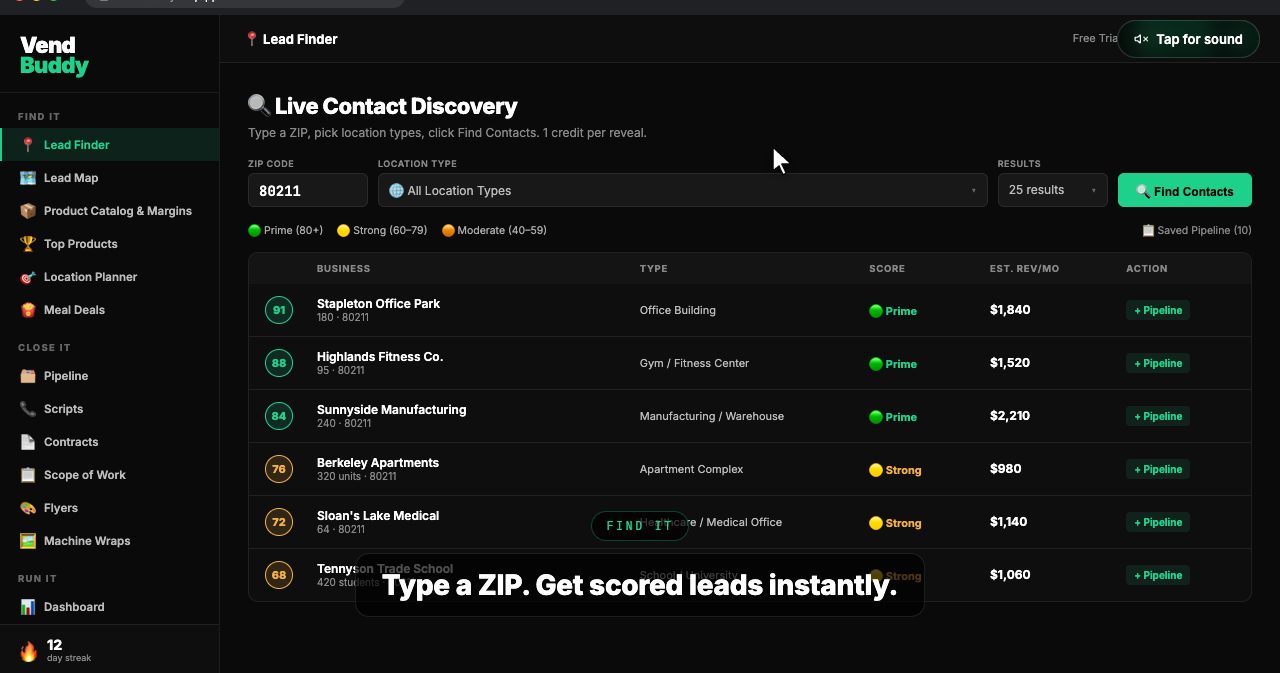Viewport: 1280px width, 673px height.
Task: Click the globe icon in Location Type field
Action: (x=396, y=190)
